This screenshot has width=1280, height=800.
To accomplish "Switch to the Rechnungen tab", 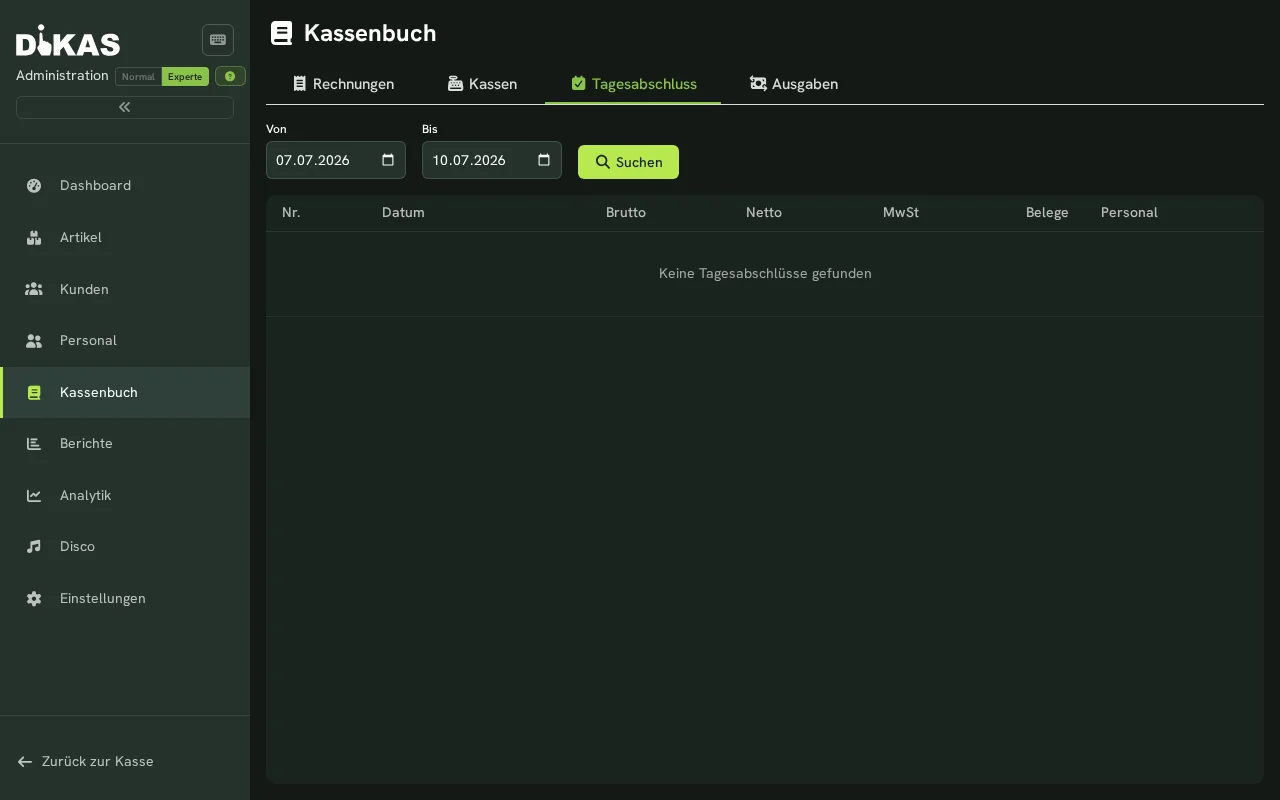I will tap(343, 84).
